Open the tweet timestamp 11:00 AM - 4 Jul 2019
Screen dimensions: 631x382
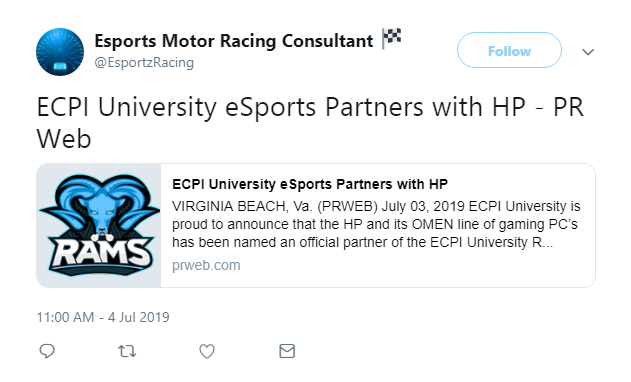(103, 317)
